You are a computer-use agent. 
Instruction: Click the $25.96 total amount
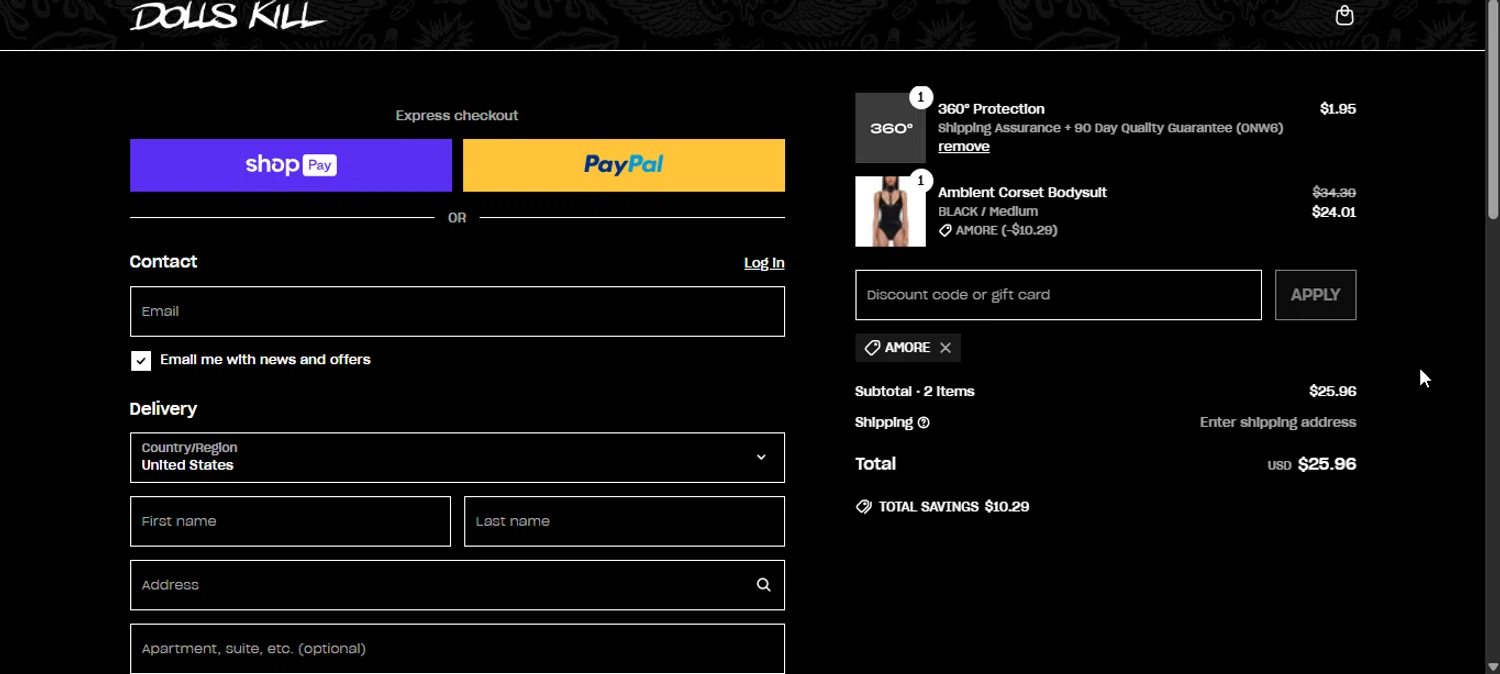tap(1326, 464)
